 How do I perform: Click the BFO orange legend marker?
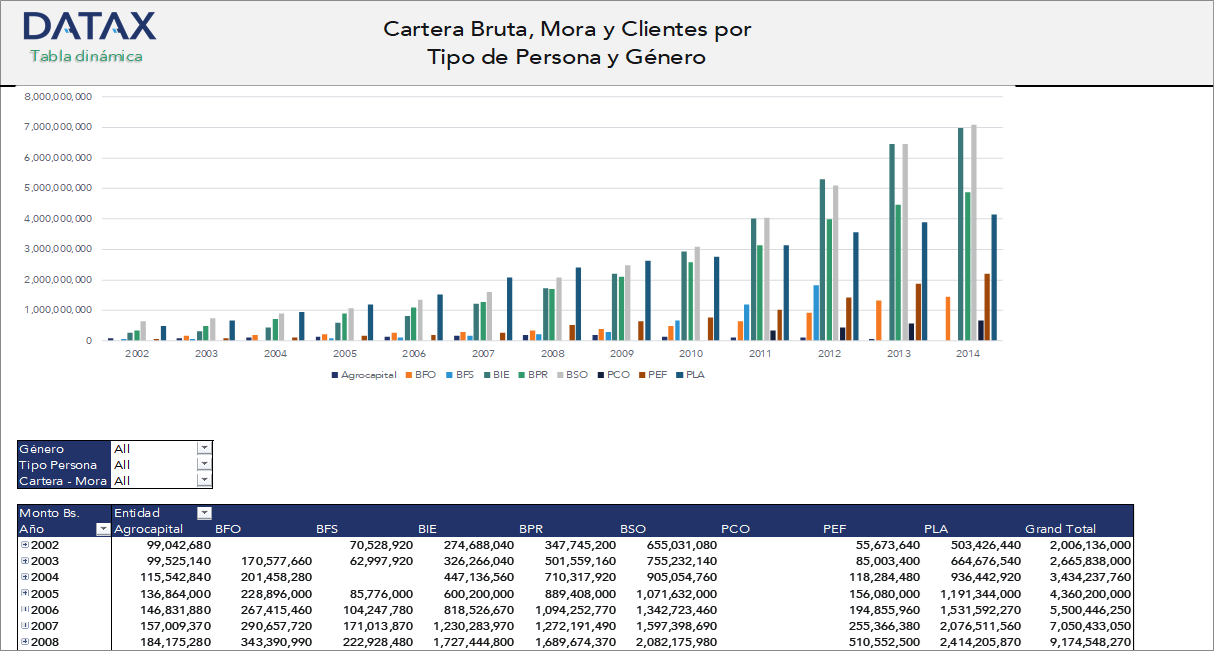[x=407, y=375]
